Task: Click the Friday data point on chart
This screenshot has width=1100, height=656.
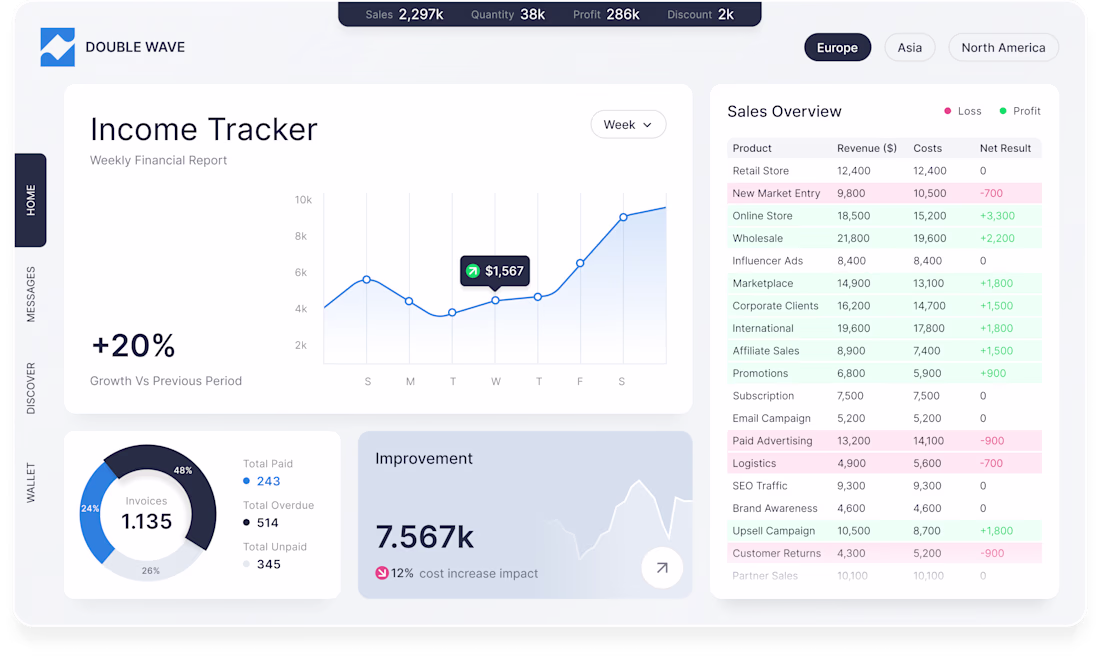Action: coord(580,263)
